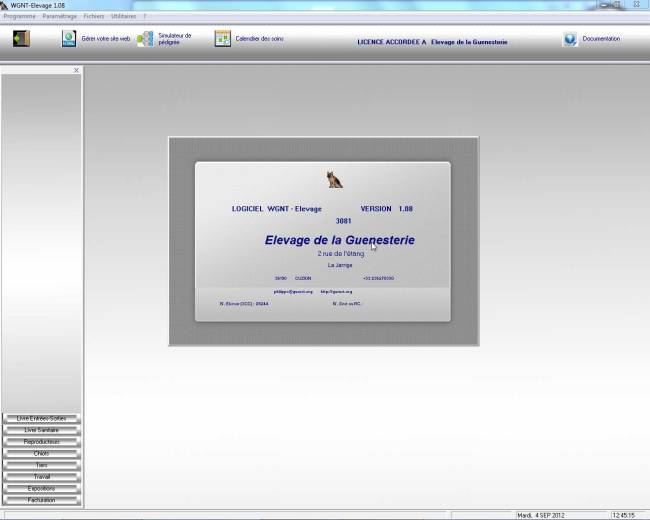
Task: Click the date in the status bar
Action: point(541,515)
